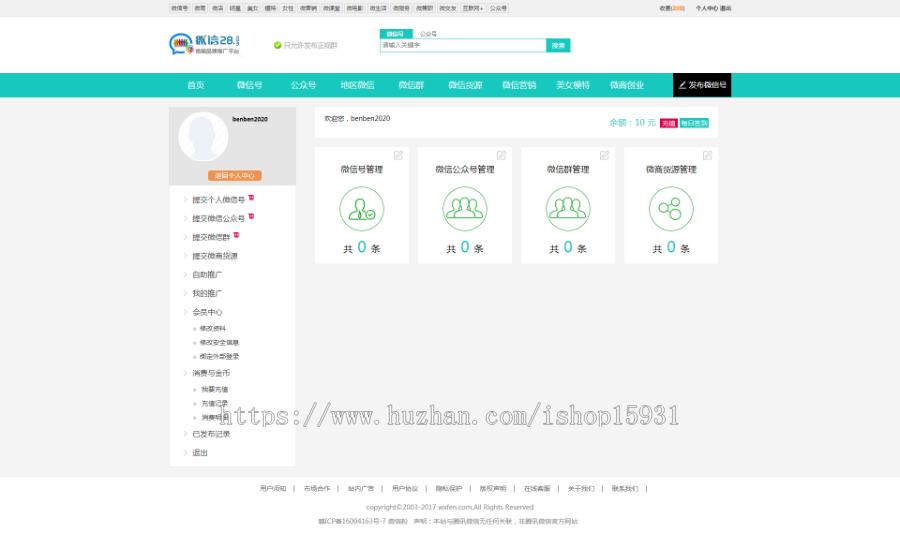
Task: Open 微信货源 in the navigation bar
Action: [465, 85]
